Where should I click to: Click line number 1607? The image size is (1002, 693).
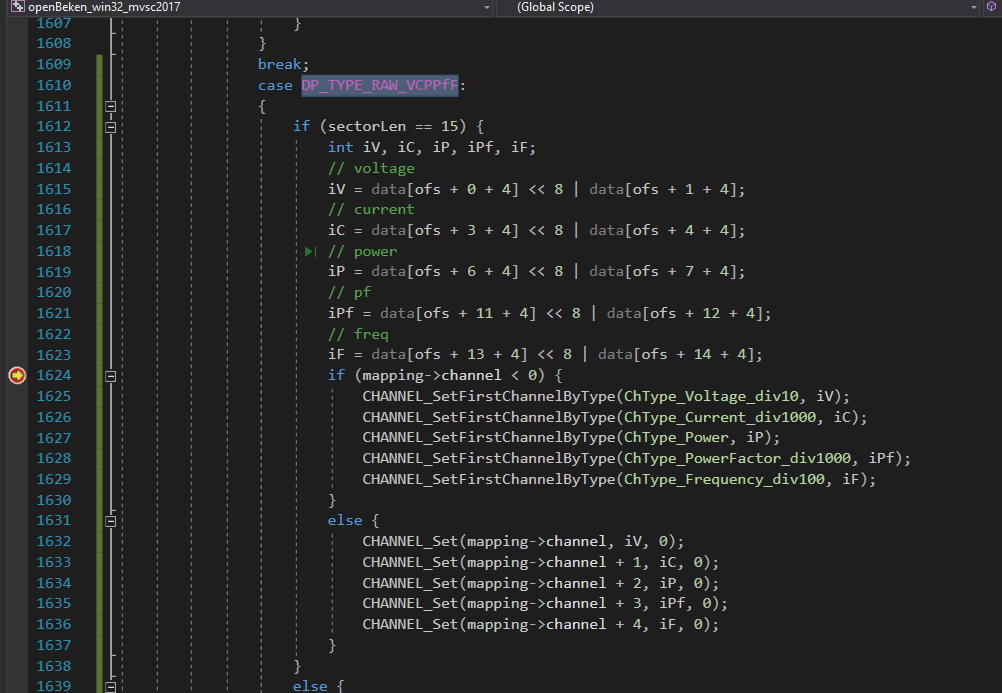(x=54, y=23)
